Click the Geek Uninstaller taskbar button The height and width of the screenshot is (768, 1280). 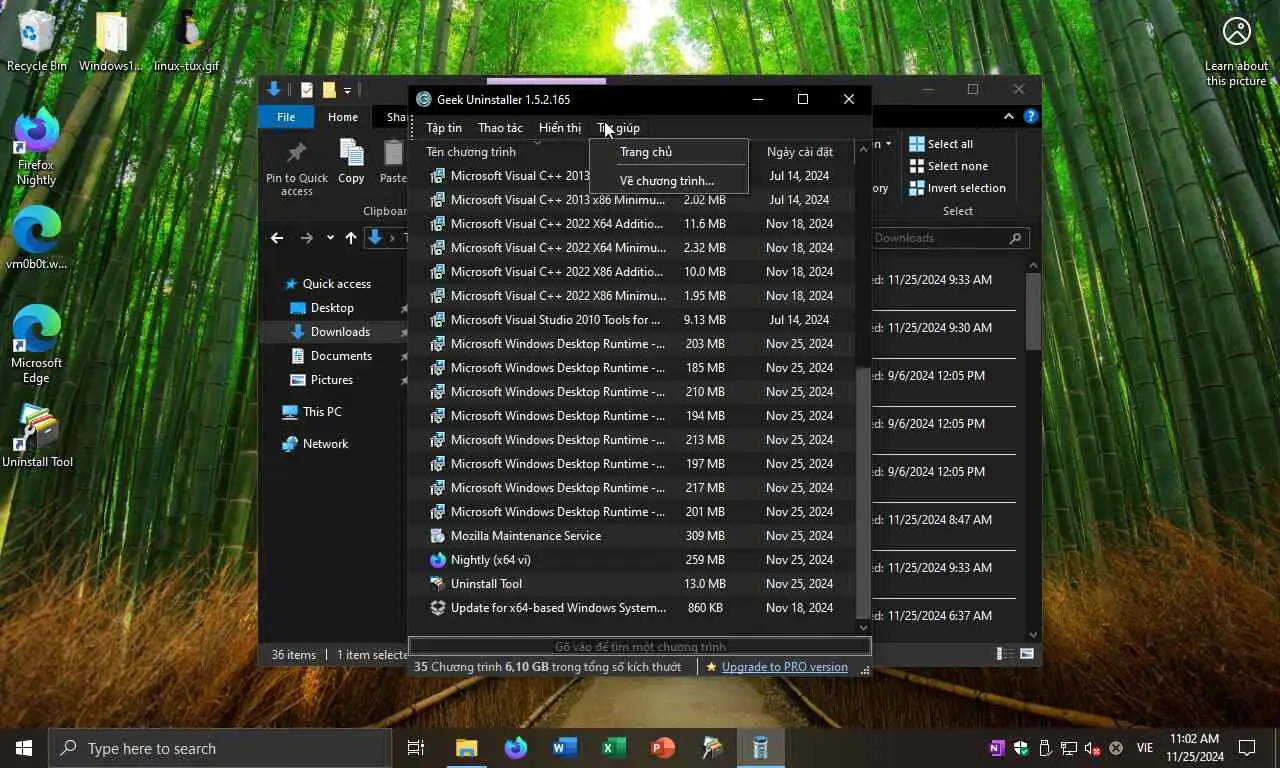pos(761,748)
